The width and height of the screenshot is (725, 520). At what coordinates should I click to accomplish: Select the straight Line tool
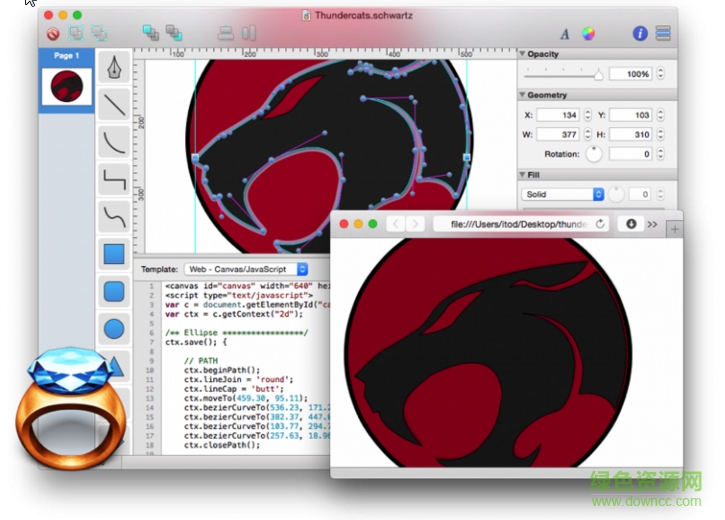point(114,104)
